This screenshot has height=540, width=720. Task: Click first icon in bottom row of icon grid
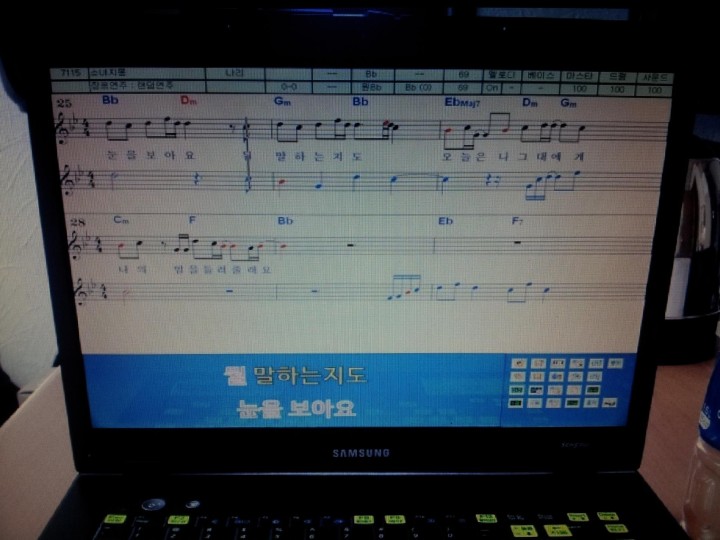pos(516,403)
